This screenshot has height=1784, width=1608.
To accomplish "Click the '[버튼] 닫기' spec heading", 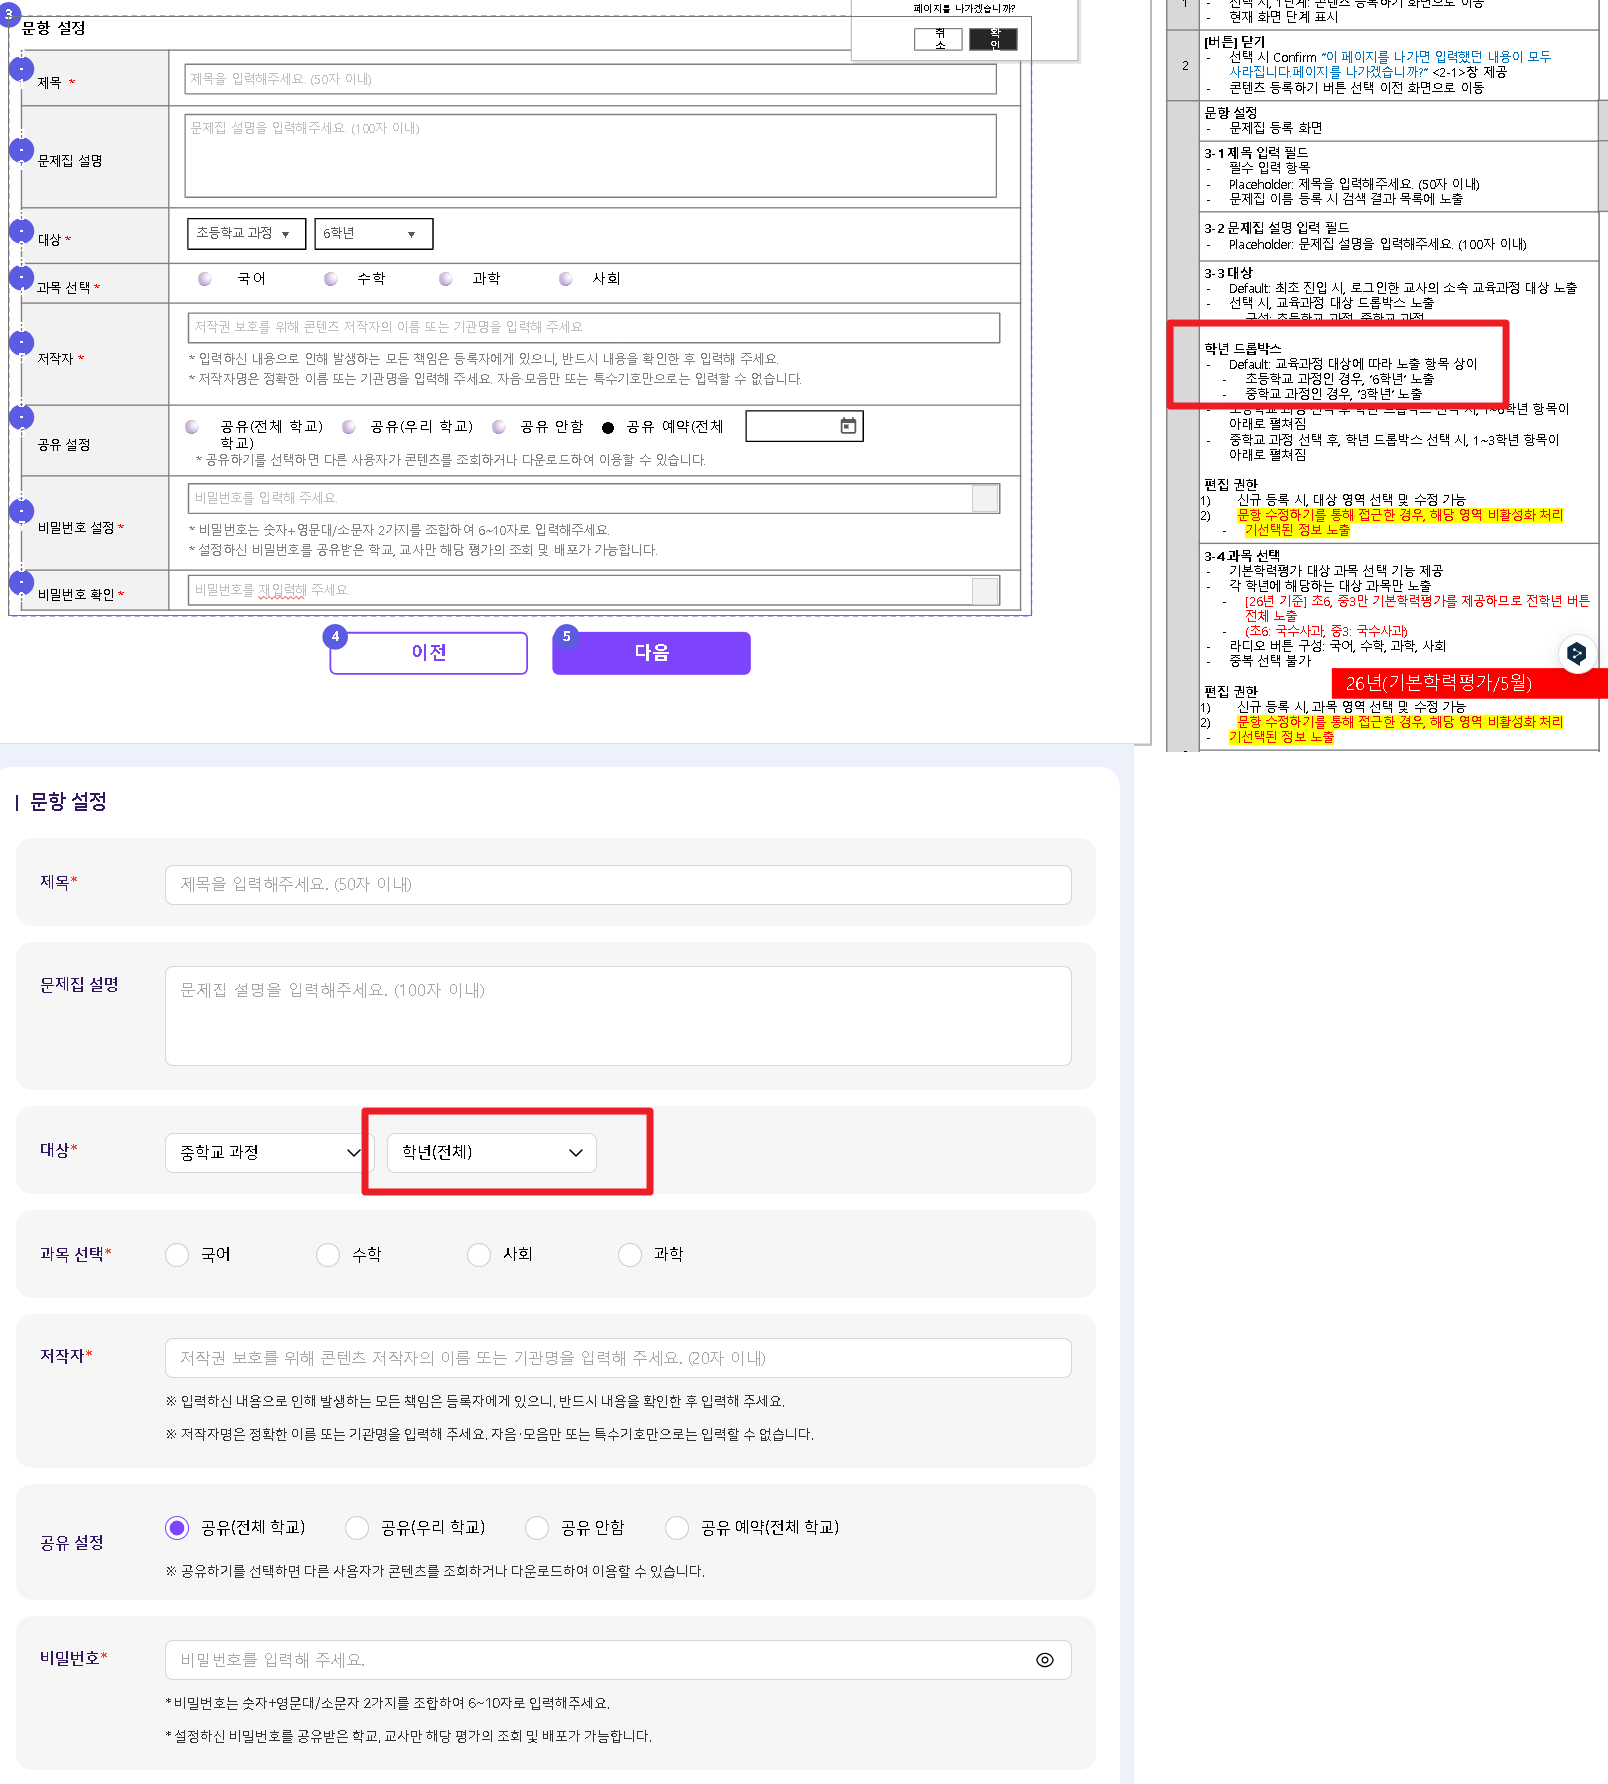I will 1234,42.
